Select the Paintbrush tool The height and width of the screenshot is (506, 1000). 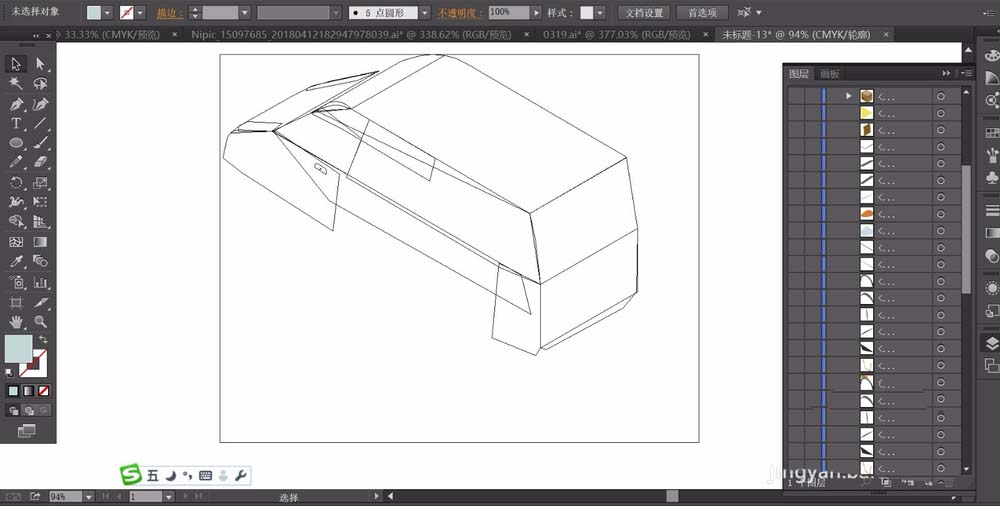(40, 144)
